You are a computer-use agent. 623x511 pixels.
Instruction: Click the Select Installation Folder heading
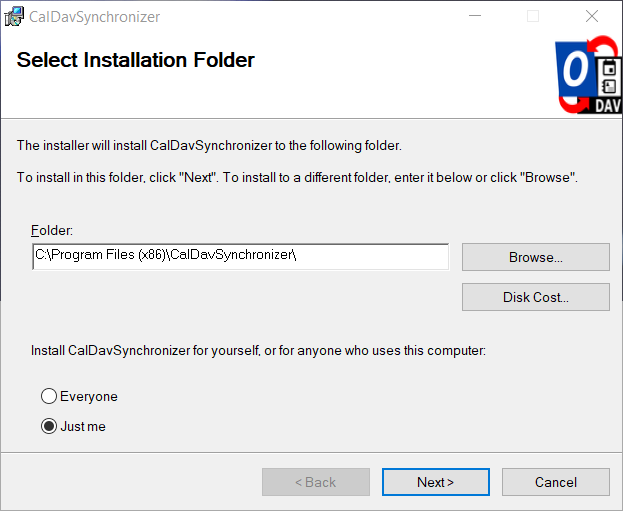tap(136, 60)
